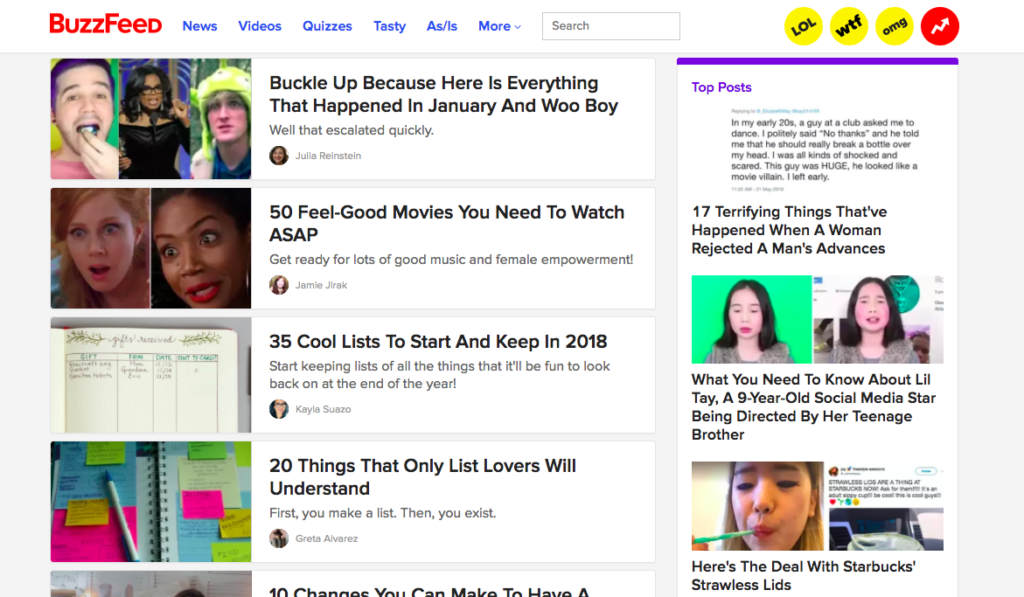1024x597 pixels.
Task: Click 'Well that escalated quickly.' description
Action: (351, 130)
